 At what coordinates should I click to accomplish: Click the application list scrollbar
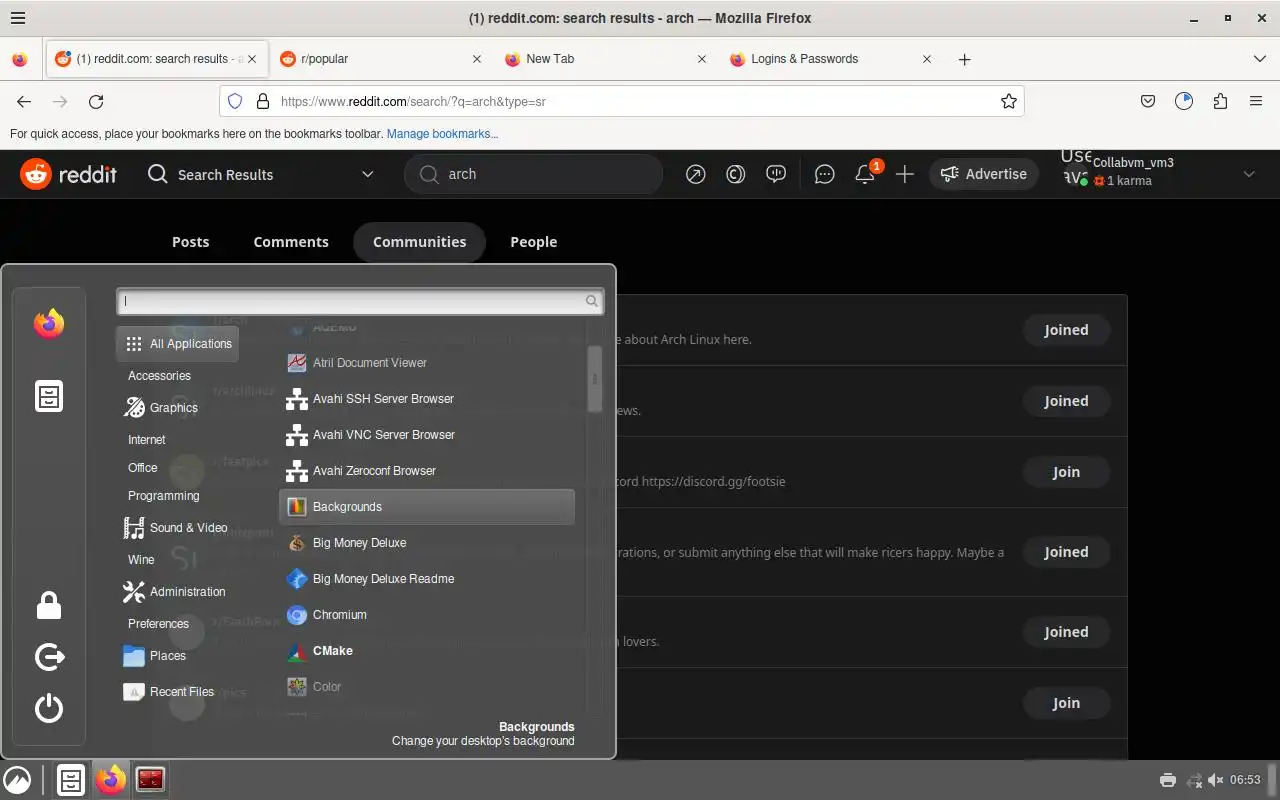[x=595, y=379]
